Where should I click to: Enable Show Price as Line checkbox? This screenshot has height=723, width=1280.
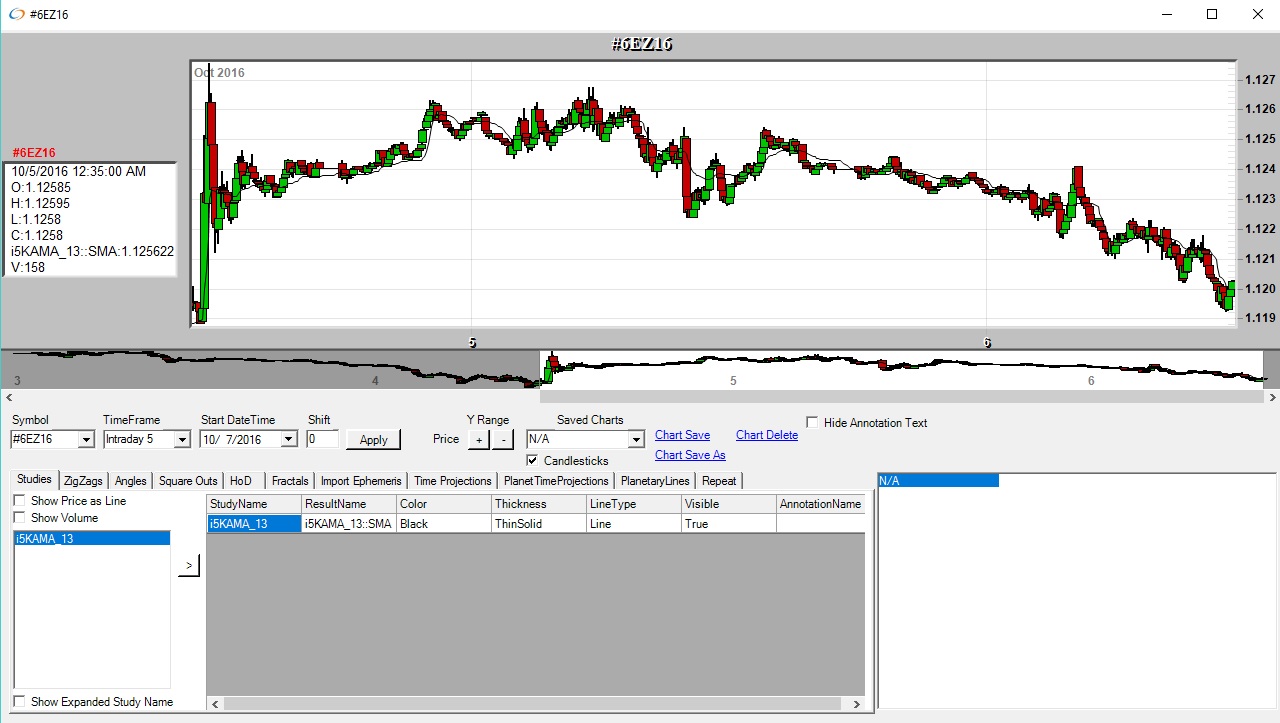pos(19,501)
